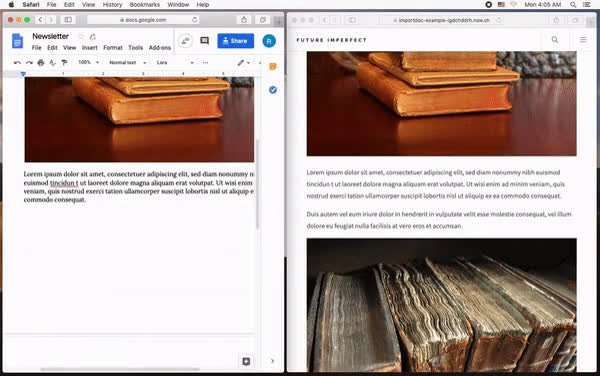Click the side panel arrow at the bottom right of Docs
This screenshot has height=376, width=600.
272,361
